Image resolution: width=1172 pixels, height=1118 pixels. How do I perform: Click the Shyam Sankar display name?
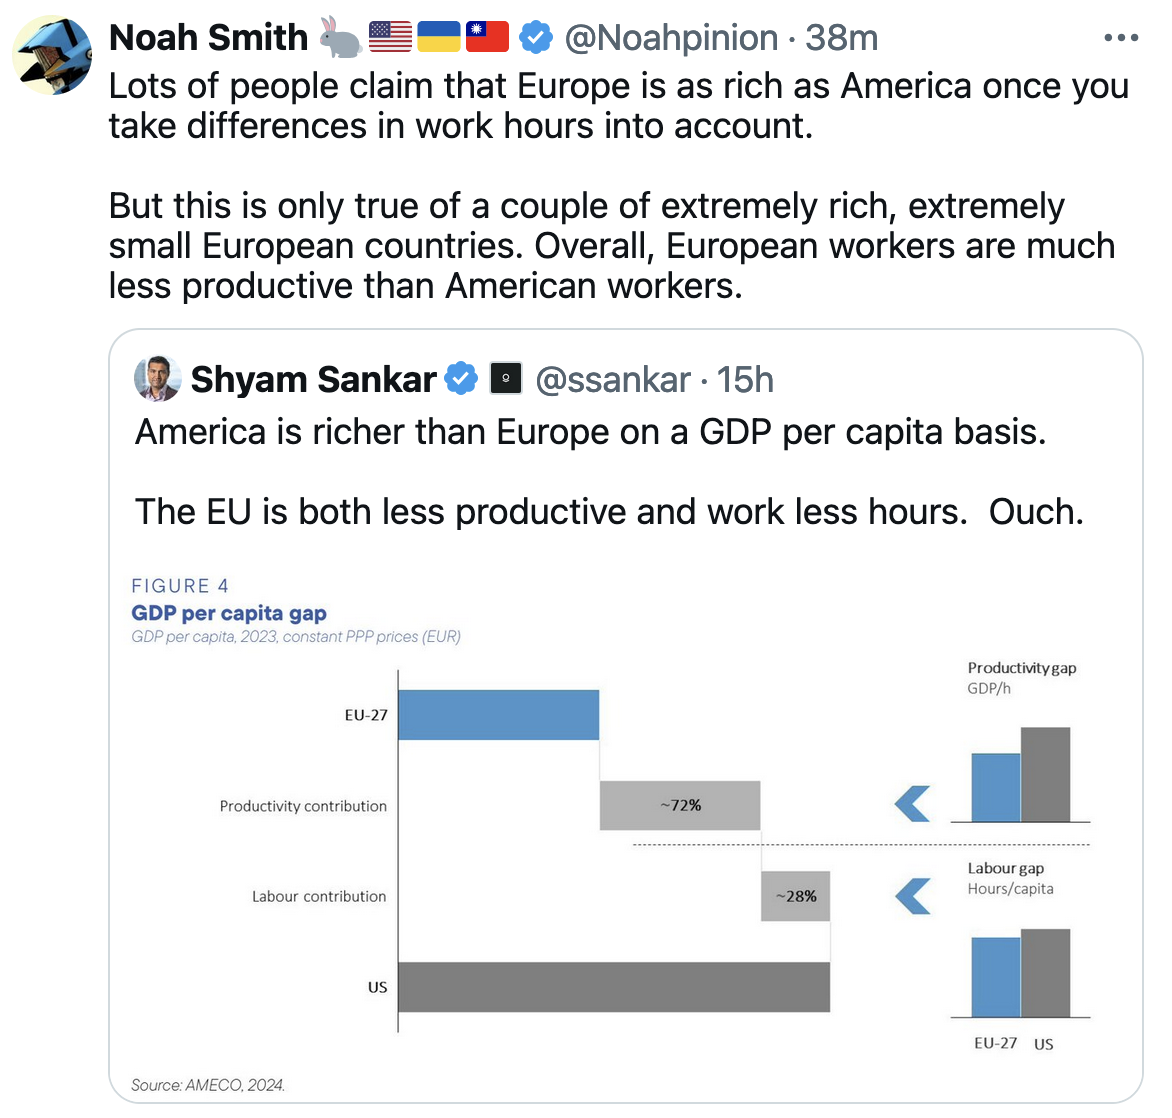313,380
